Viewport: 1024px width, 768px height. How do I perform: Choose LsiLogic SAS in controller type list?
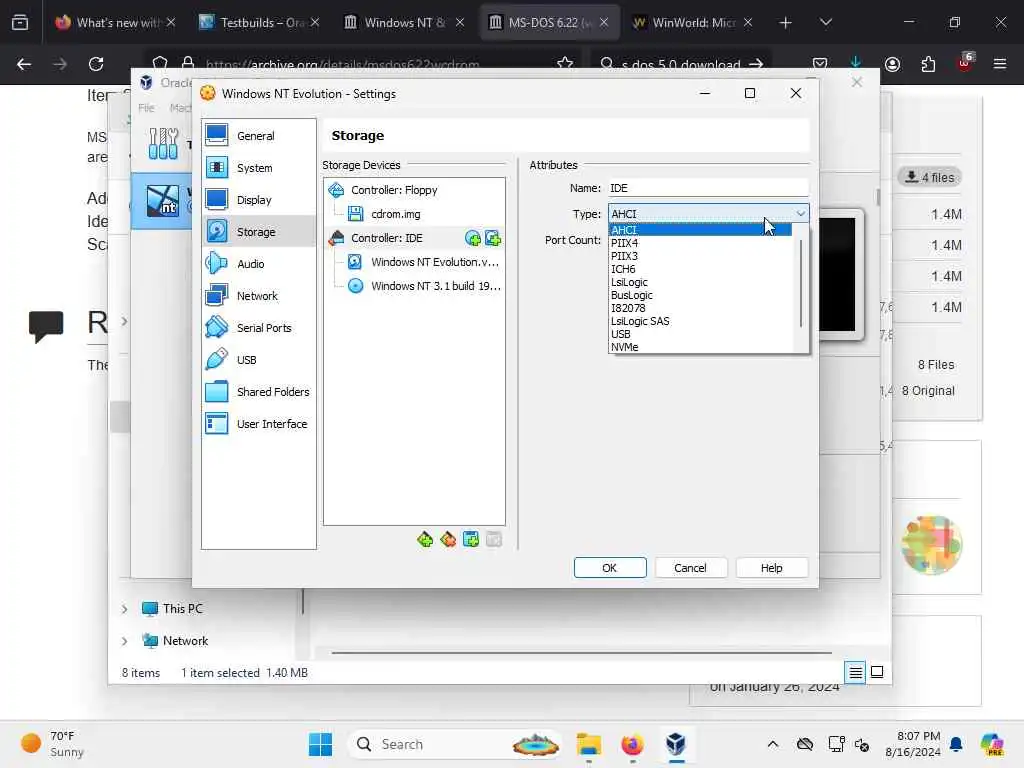point(701,321)
